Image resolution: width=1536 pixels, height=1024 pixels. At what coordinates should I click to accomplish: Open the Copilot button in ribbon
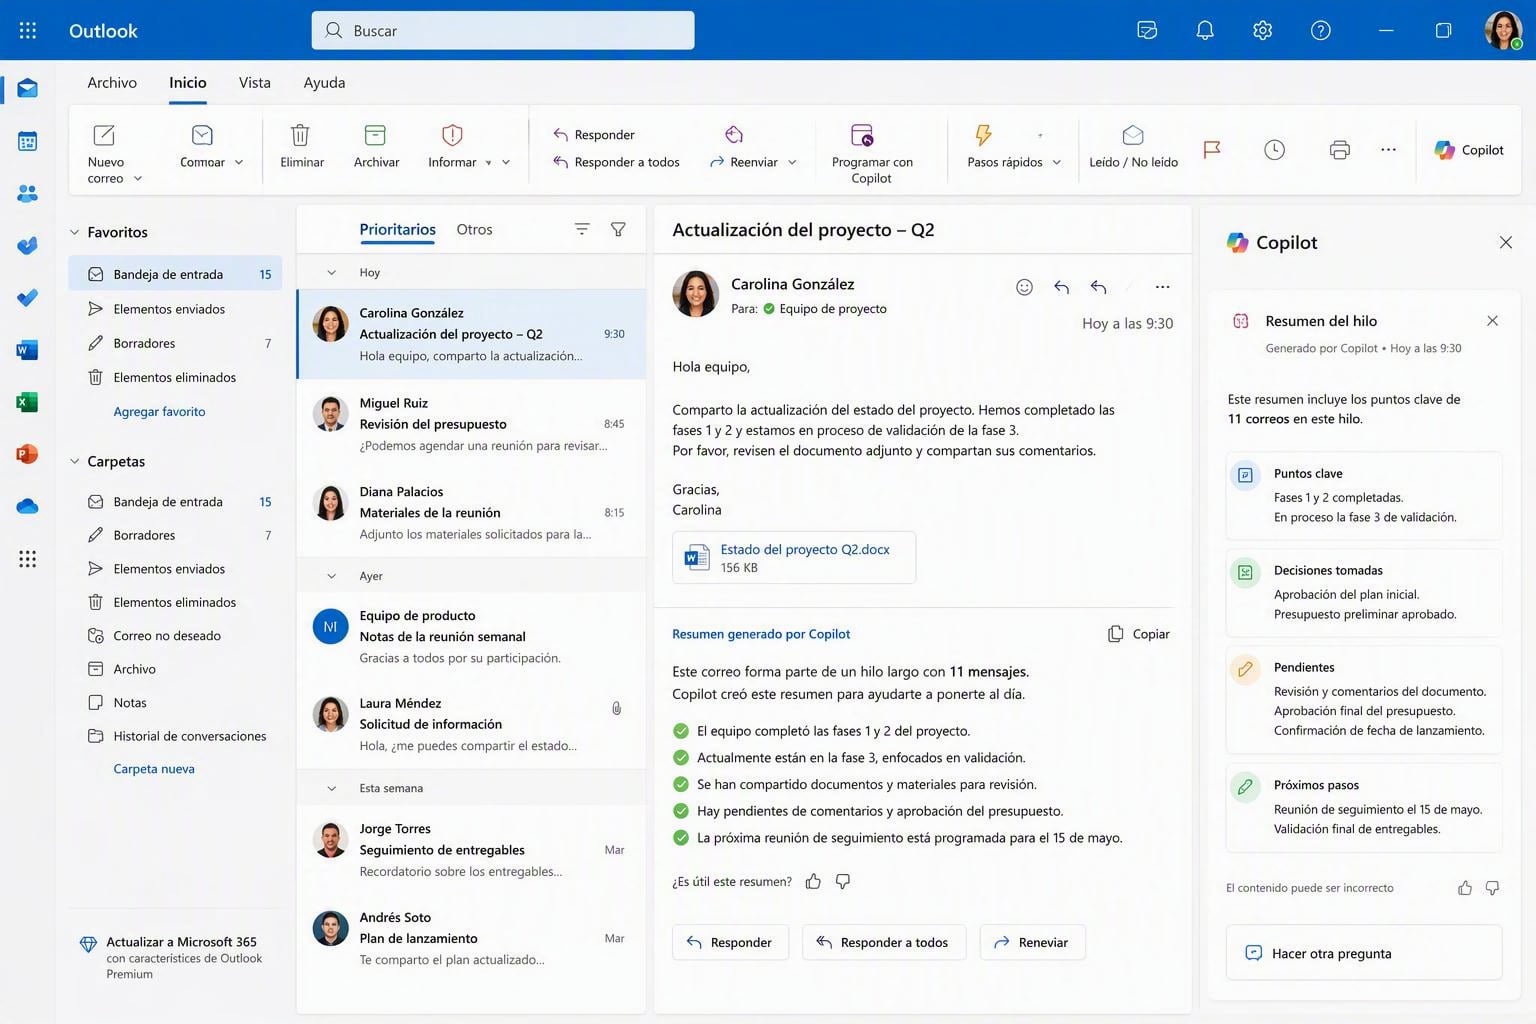(1469, 150)
